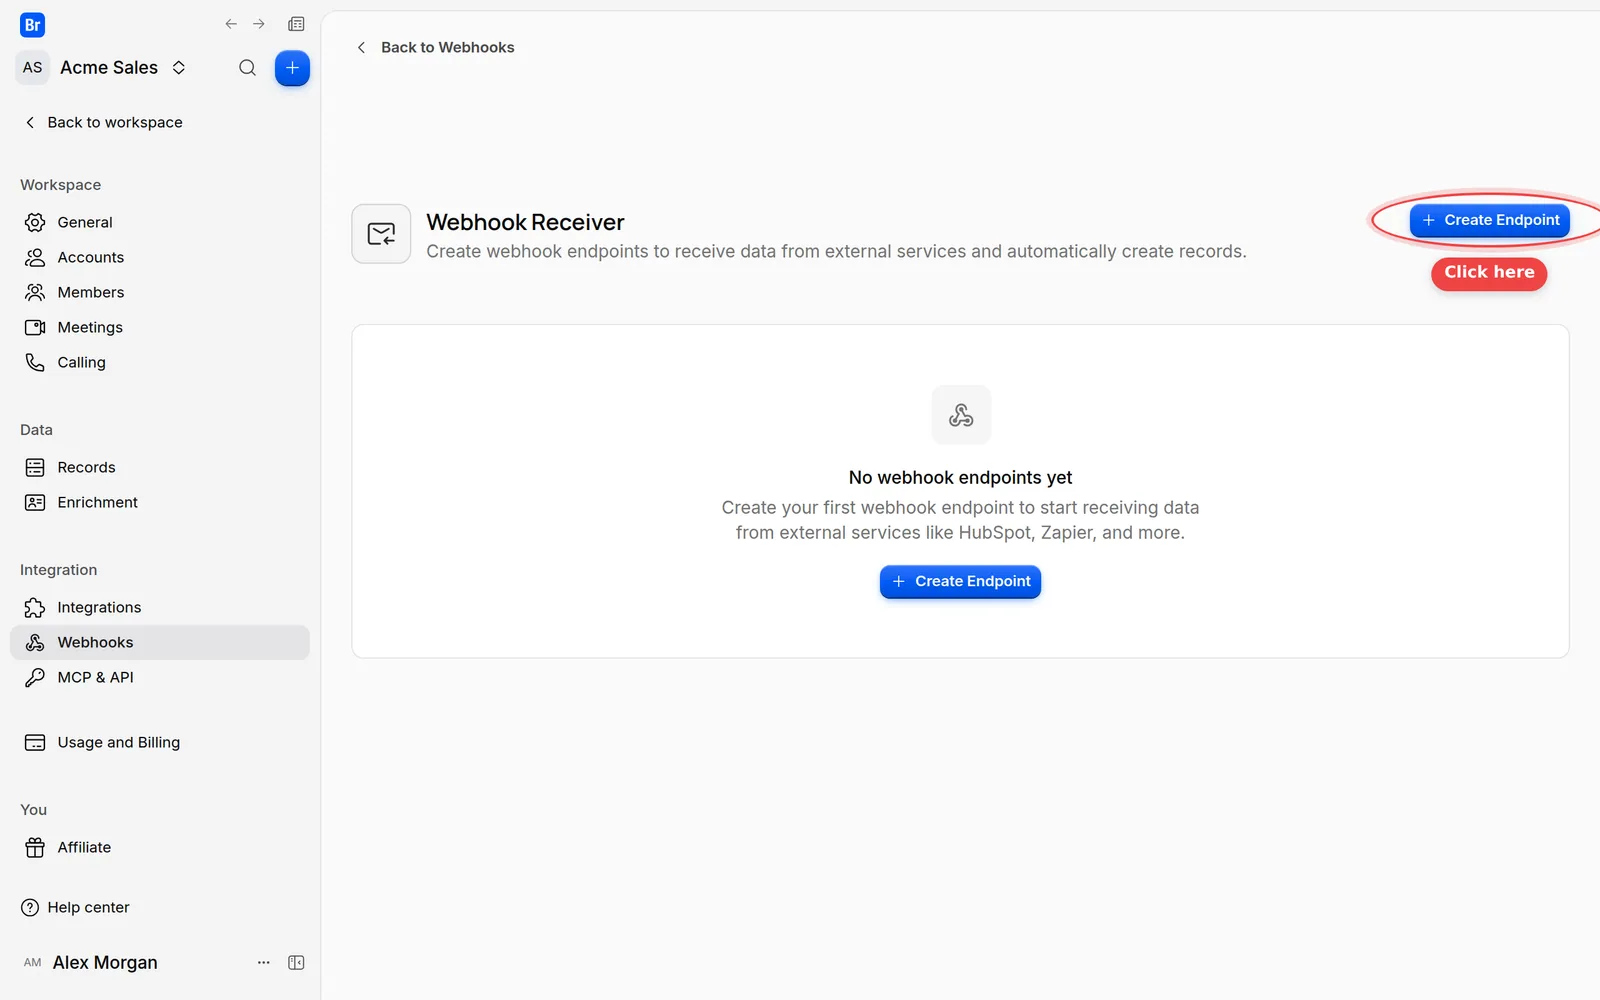Click the 'No webhook endpoints yet' heading
1600x1000 pixels.
click(960, 477)
